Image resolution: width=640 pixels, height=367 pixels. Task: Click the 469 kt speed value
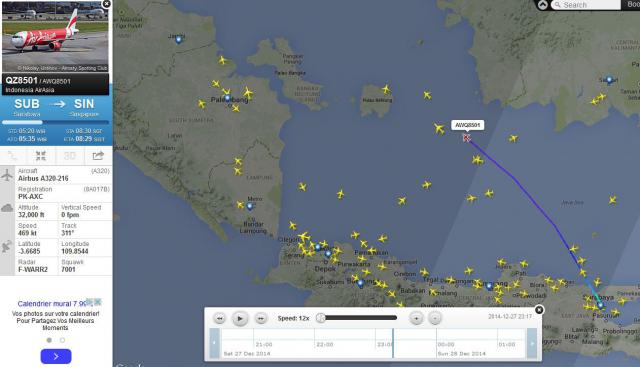pos(27,233)
